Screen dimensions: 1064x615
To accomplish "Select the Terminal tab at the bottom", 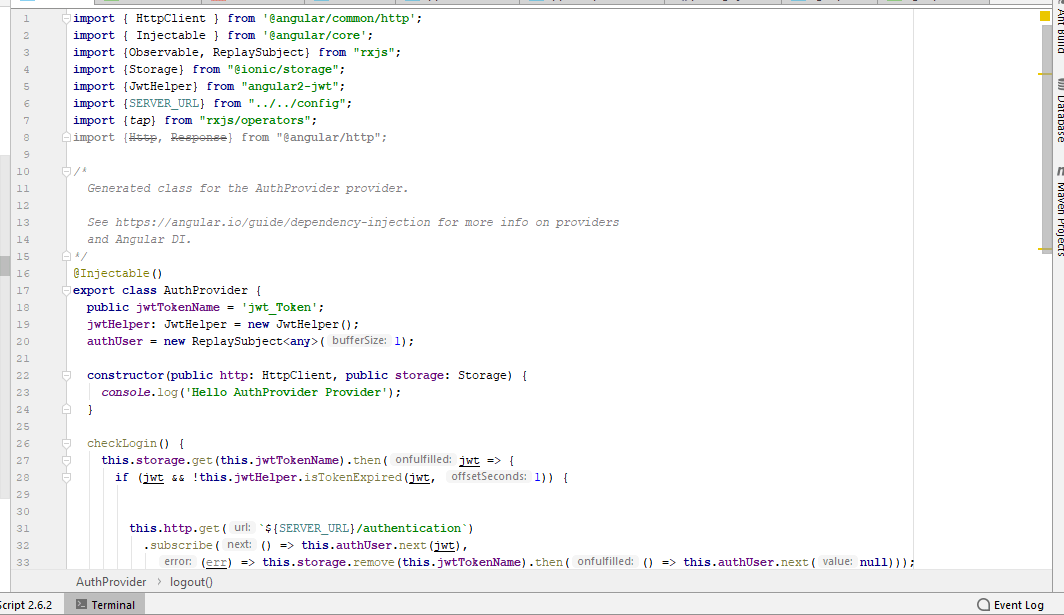I will click(x=113, y=604).
